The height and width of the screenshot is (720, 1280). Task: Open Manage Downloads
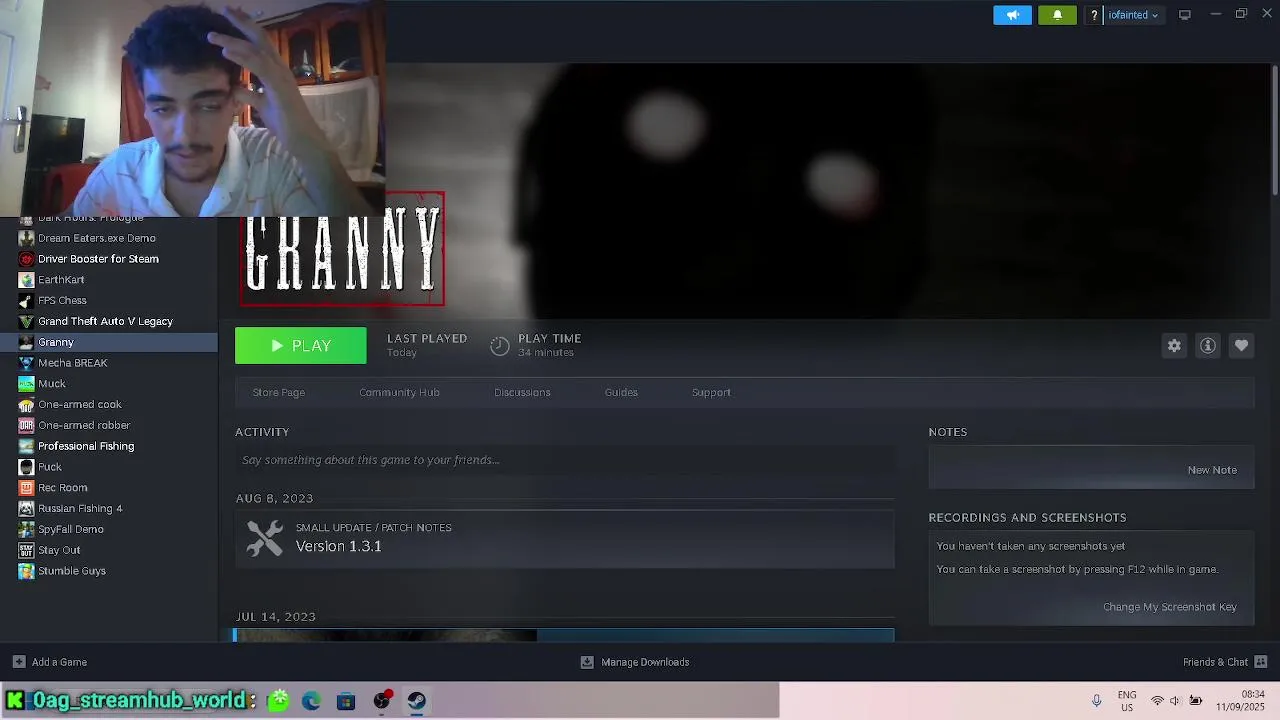635,662
